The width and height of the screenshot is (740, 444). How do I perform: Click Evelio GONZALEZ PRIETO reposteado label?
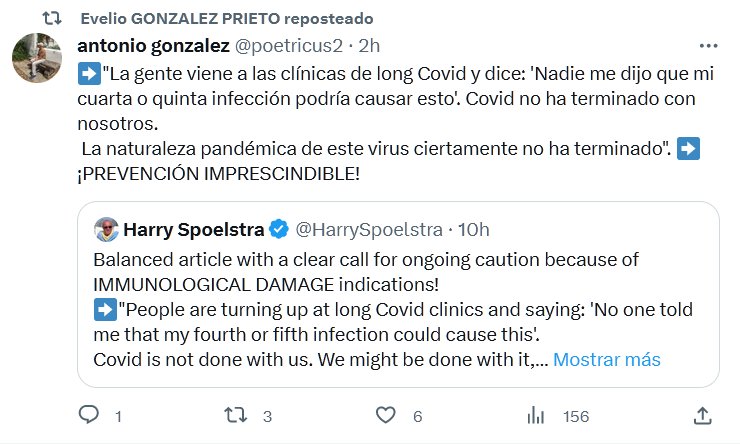click(211, 18)
